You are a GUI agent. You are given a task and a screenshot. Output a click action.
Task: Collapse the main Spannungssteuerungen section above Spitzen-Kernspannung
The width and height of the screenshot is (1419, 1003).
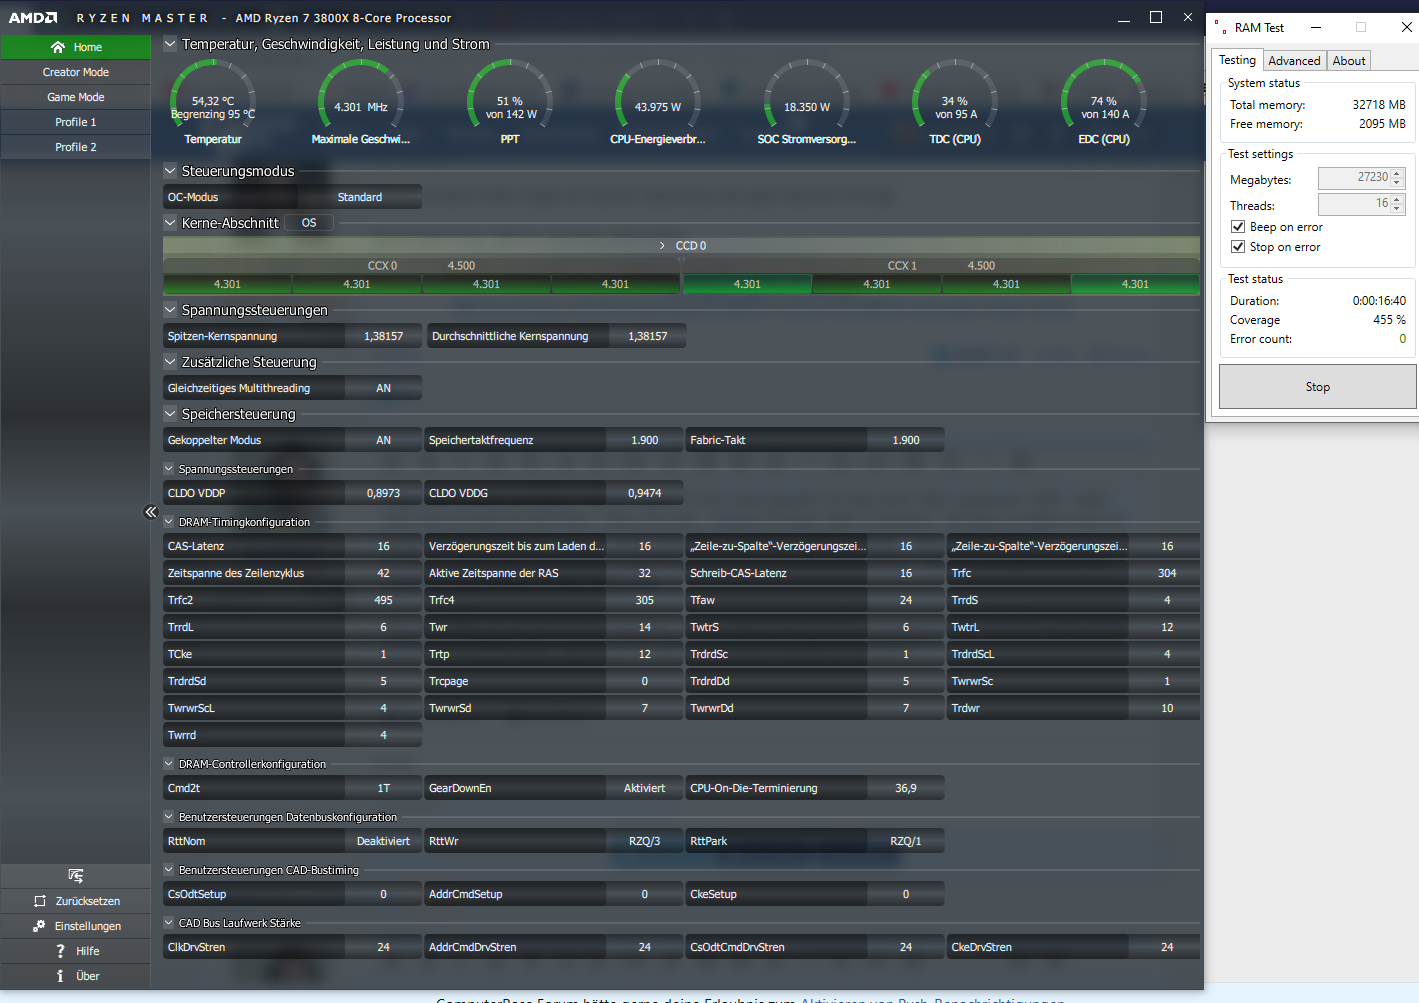[170, 310]
